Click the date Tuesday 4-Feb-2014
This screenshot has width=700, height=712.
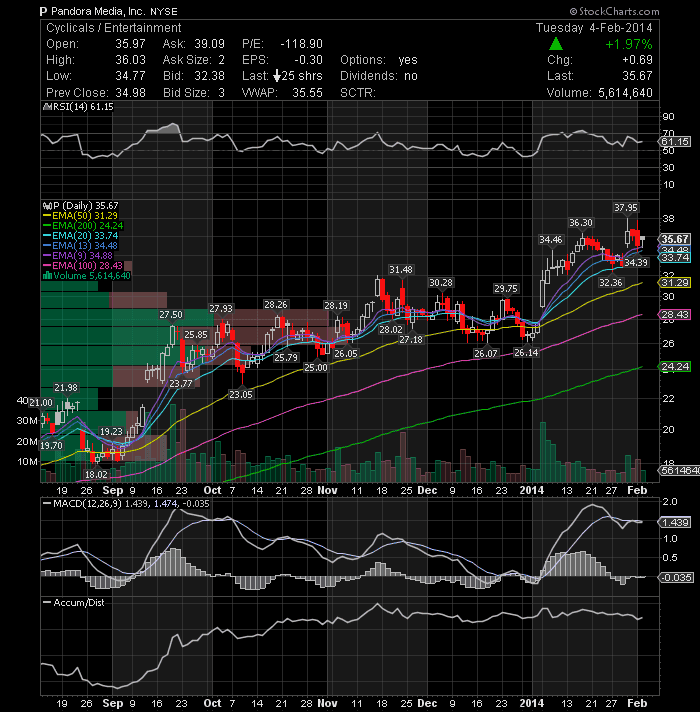coord(594,28)
